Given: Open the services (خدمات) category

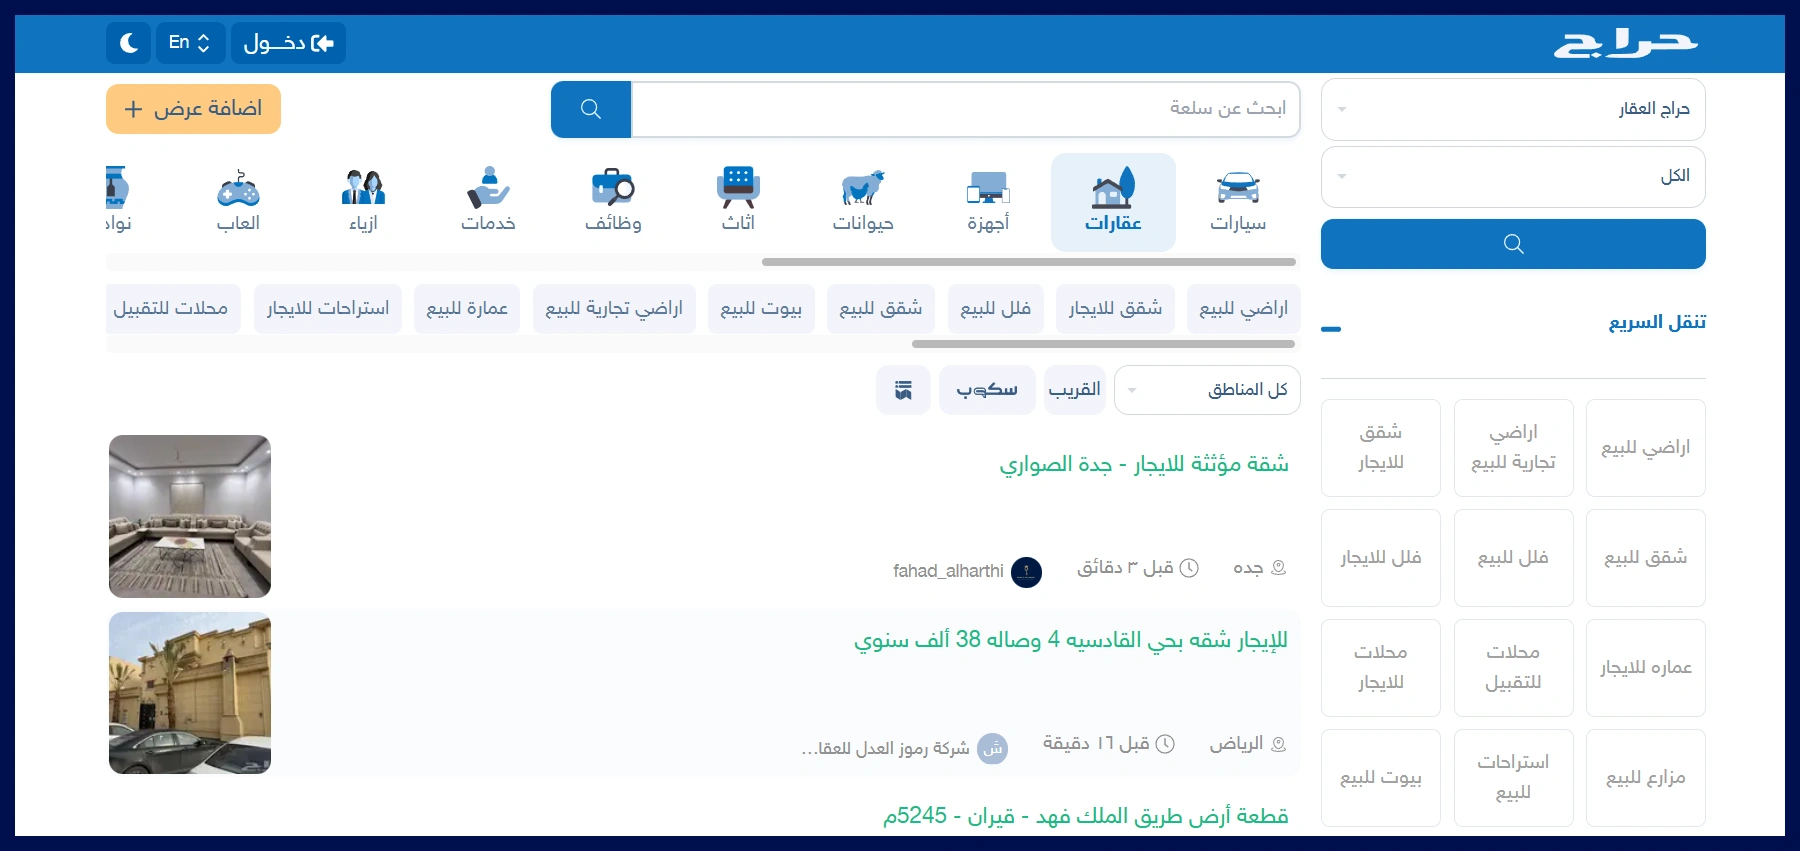Looking at the screenshot, I should tap(488, 201).
